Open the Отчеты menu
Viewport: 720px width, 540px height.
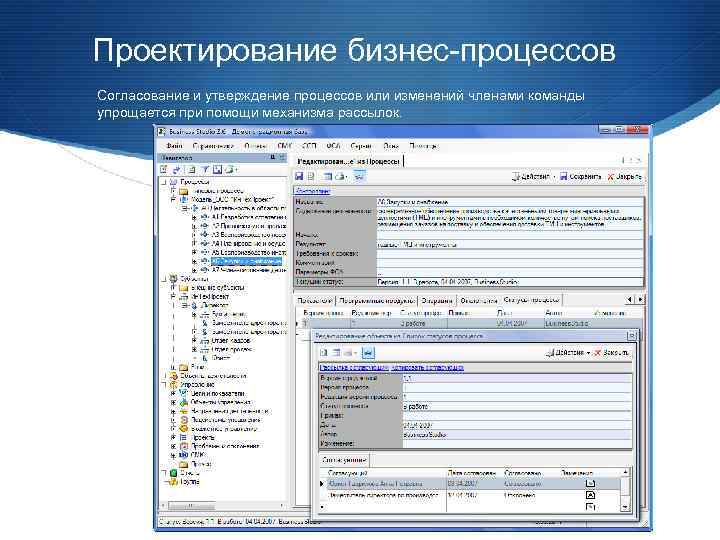pyautogui.click(x=256, y=146)
